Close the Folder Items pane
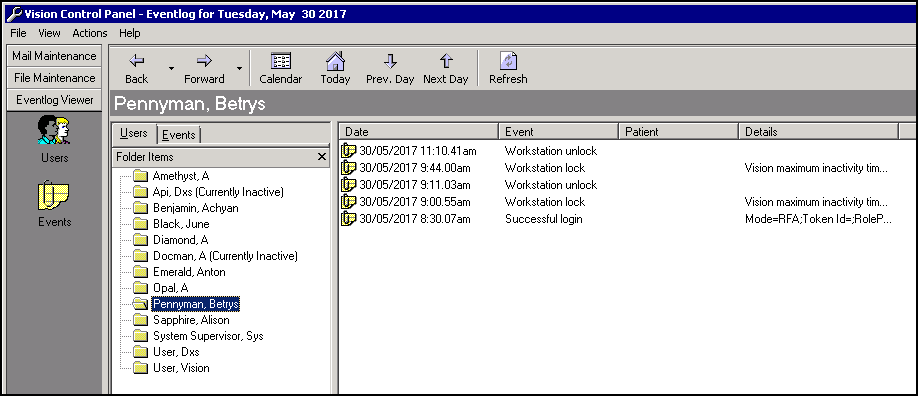The image size is (918, 396). pos(321,157)
